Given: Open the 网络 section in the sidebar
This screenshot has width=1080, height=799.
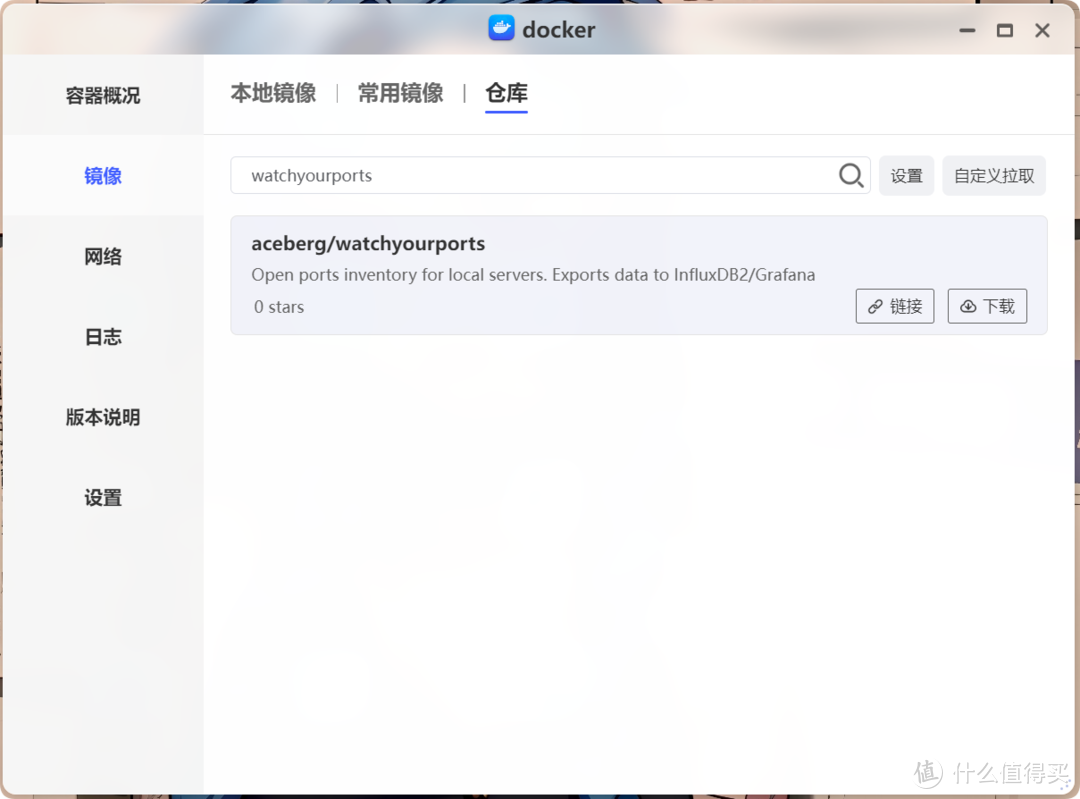Looking at the screenshot, I should tap(103, 256).
